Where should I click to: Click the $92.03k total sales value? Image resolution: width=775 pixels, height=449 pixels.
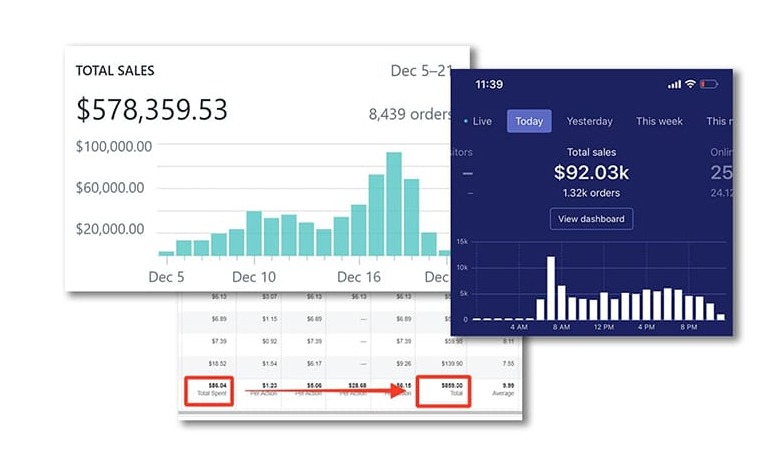[x=591, y=172]
